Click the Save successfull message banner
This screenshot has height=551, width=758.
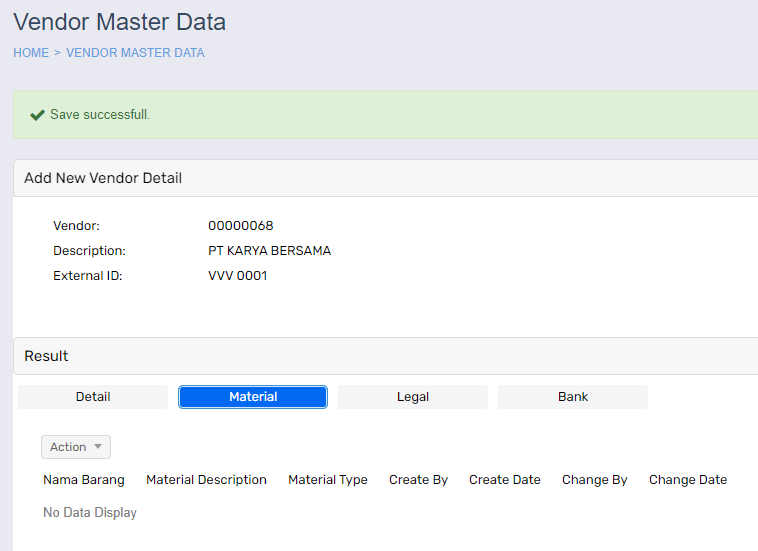[x=385, y=115]
